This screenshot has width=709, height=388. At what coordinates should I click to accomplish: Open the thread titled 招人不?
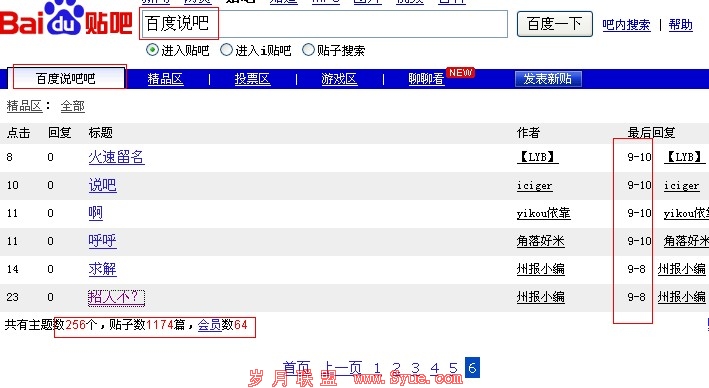pyautogui.click(x=116, y=297)
